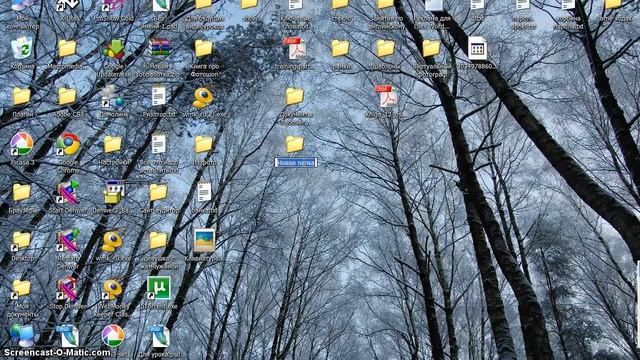Screen dimensions: 640x360
Task: Select the 3034978860 file icon
Action: coord(477,48)
